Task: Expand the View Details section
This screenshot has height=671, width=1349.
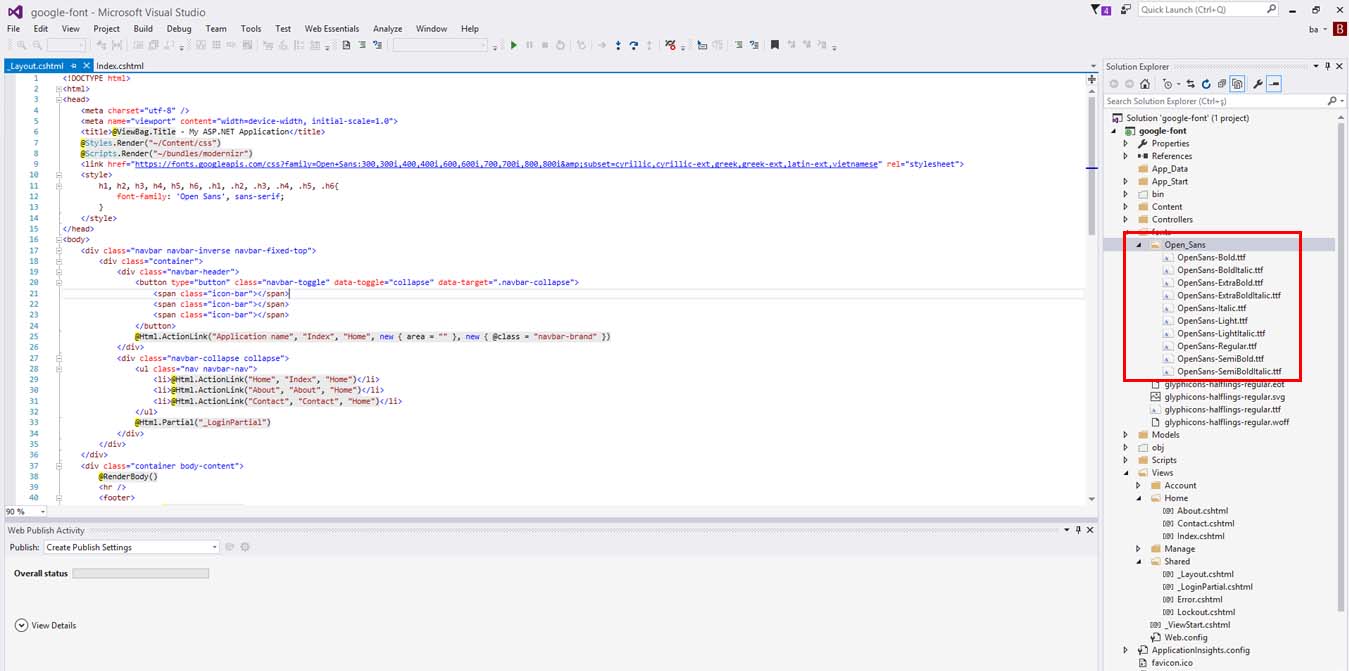Action: click(x=22, y=625)
